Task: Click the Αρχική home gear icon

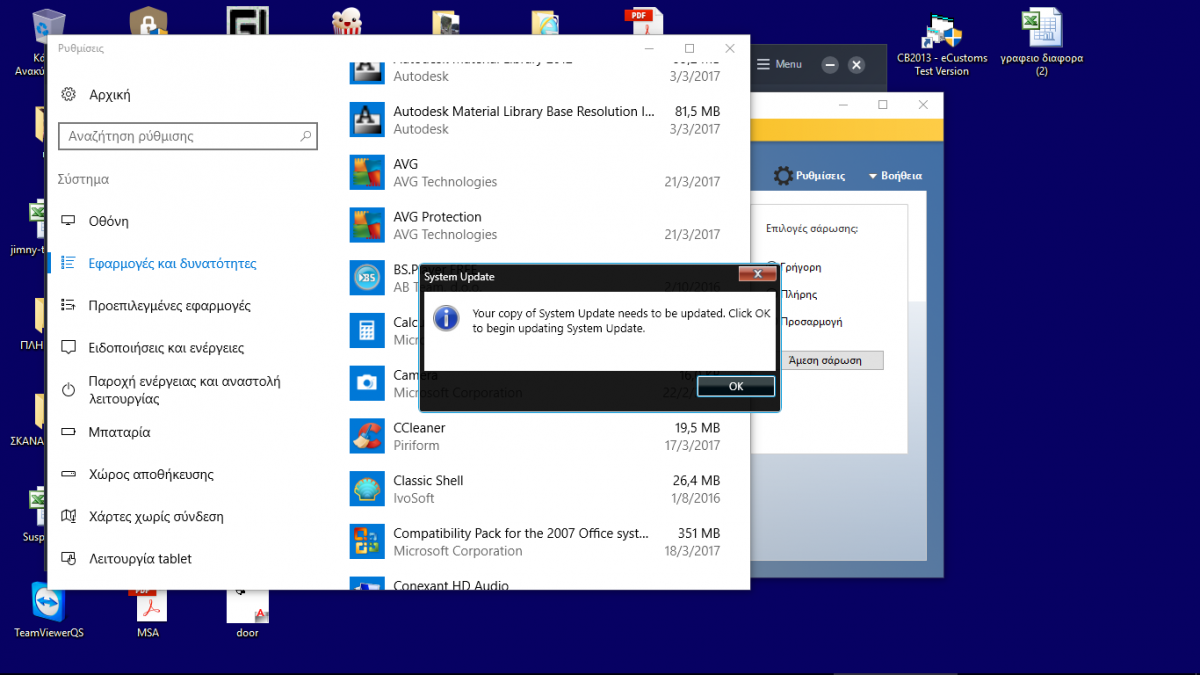Action: (x=69, y=95)
